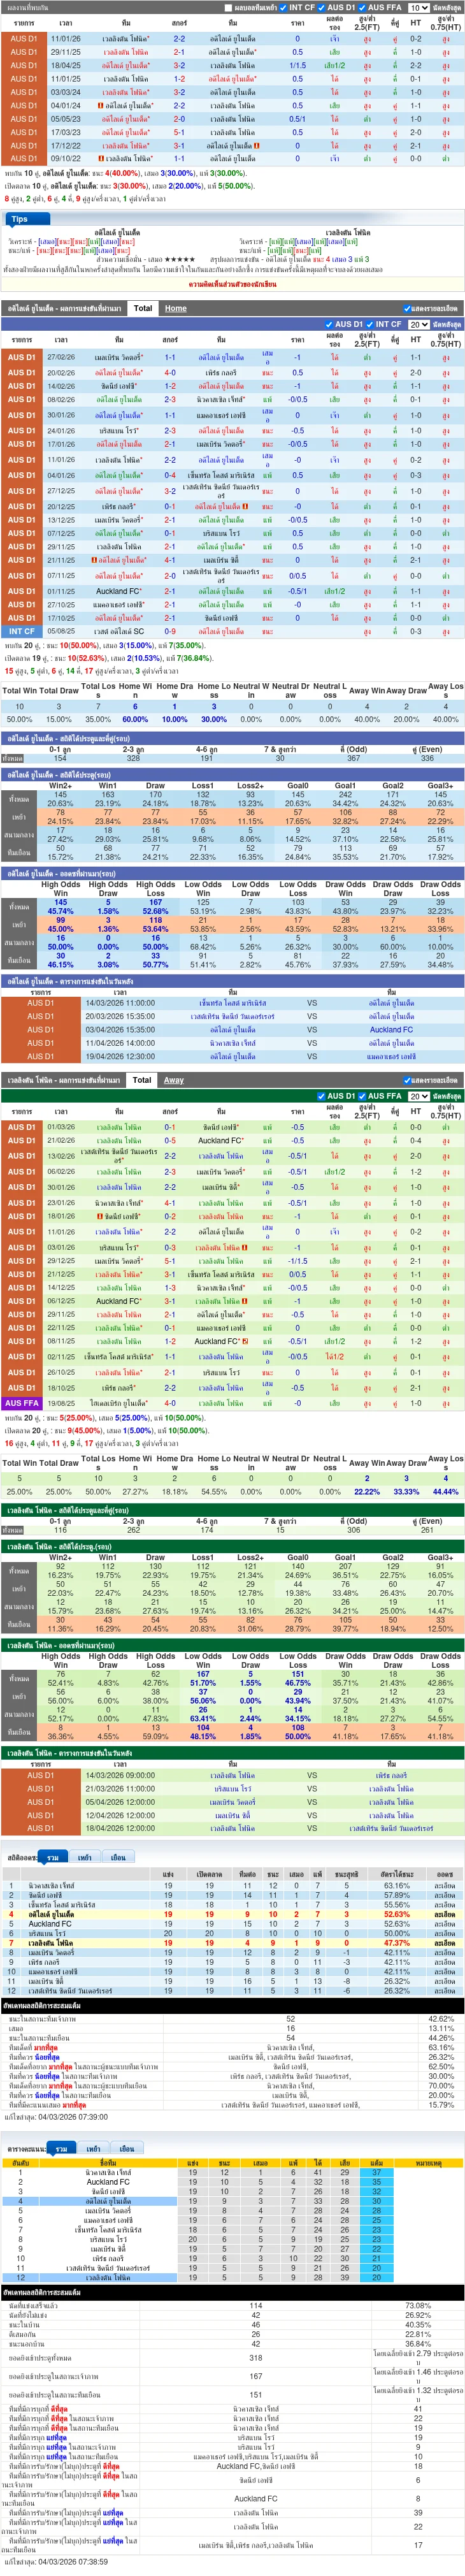Select เยือน tab in league points table

click(x=126, y=2148)
